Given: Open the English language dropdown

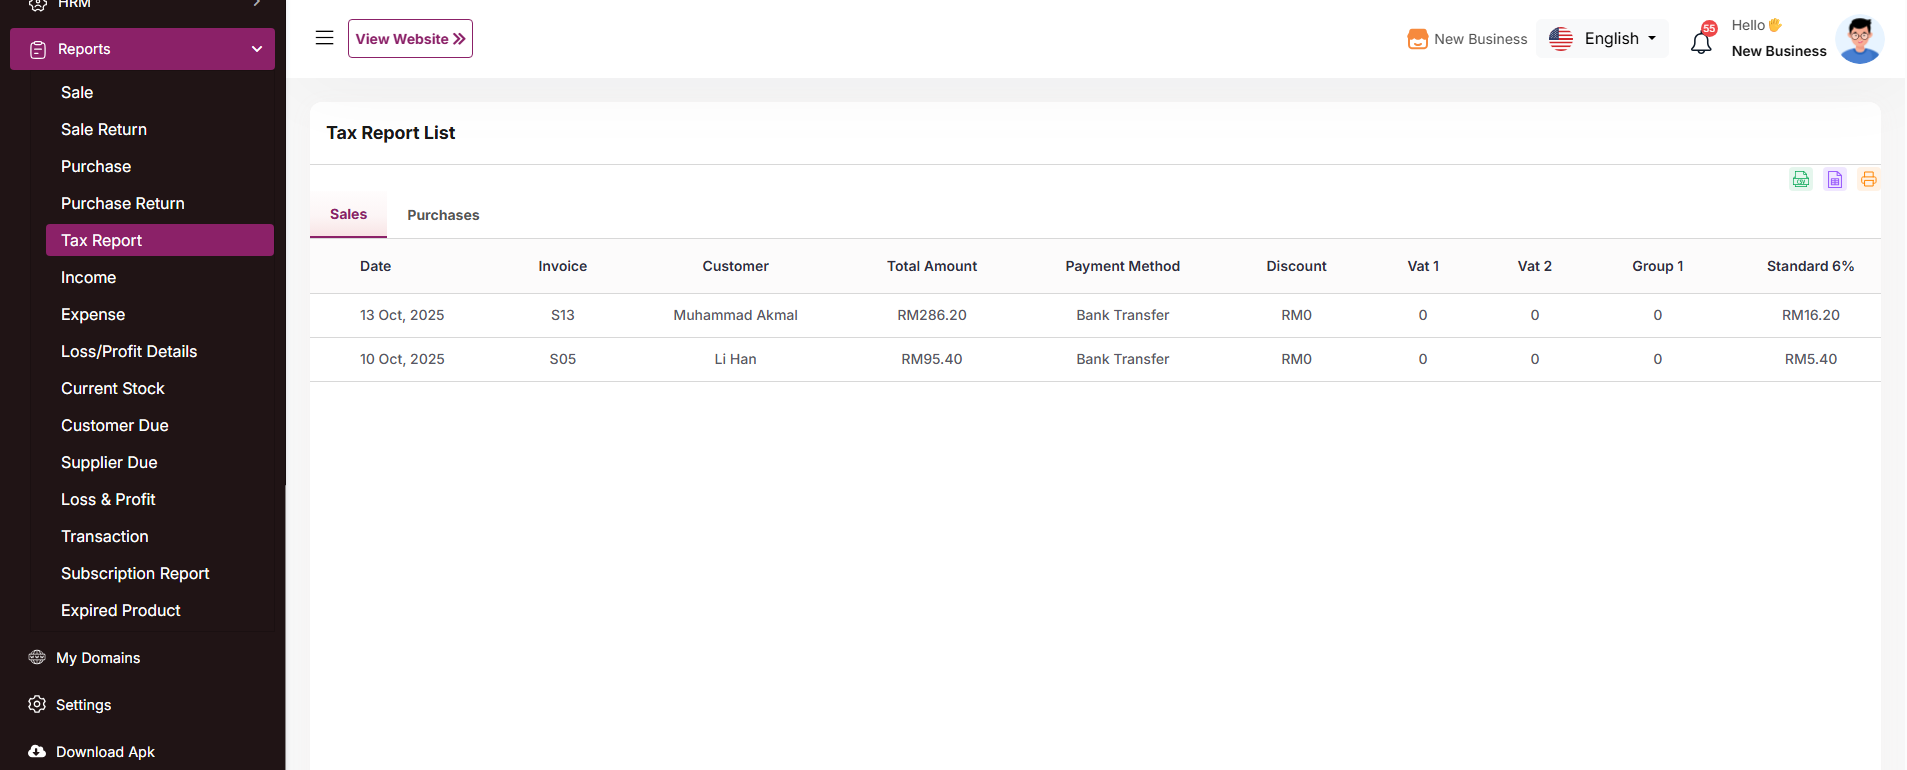Looking at the screenshot, I should pyautogui.click(x=1602, y=39).
